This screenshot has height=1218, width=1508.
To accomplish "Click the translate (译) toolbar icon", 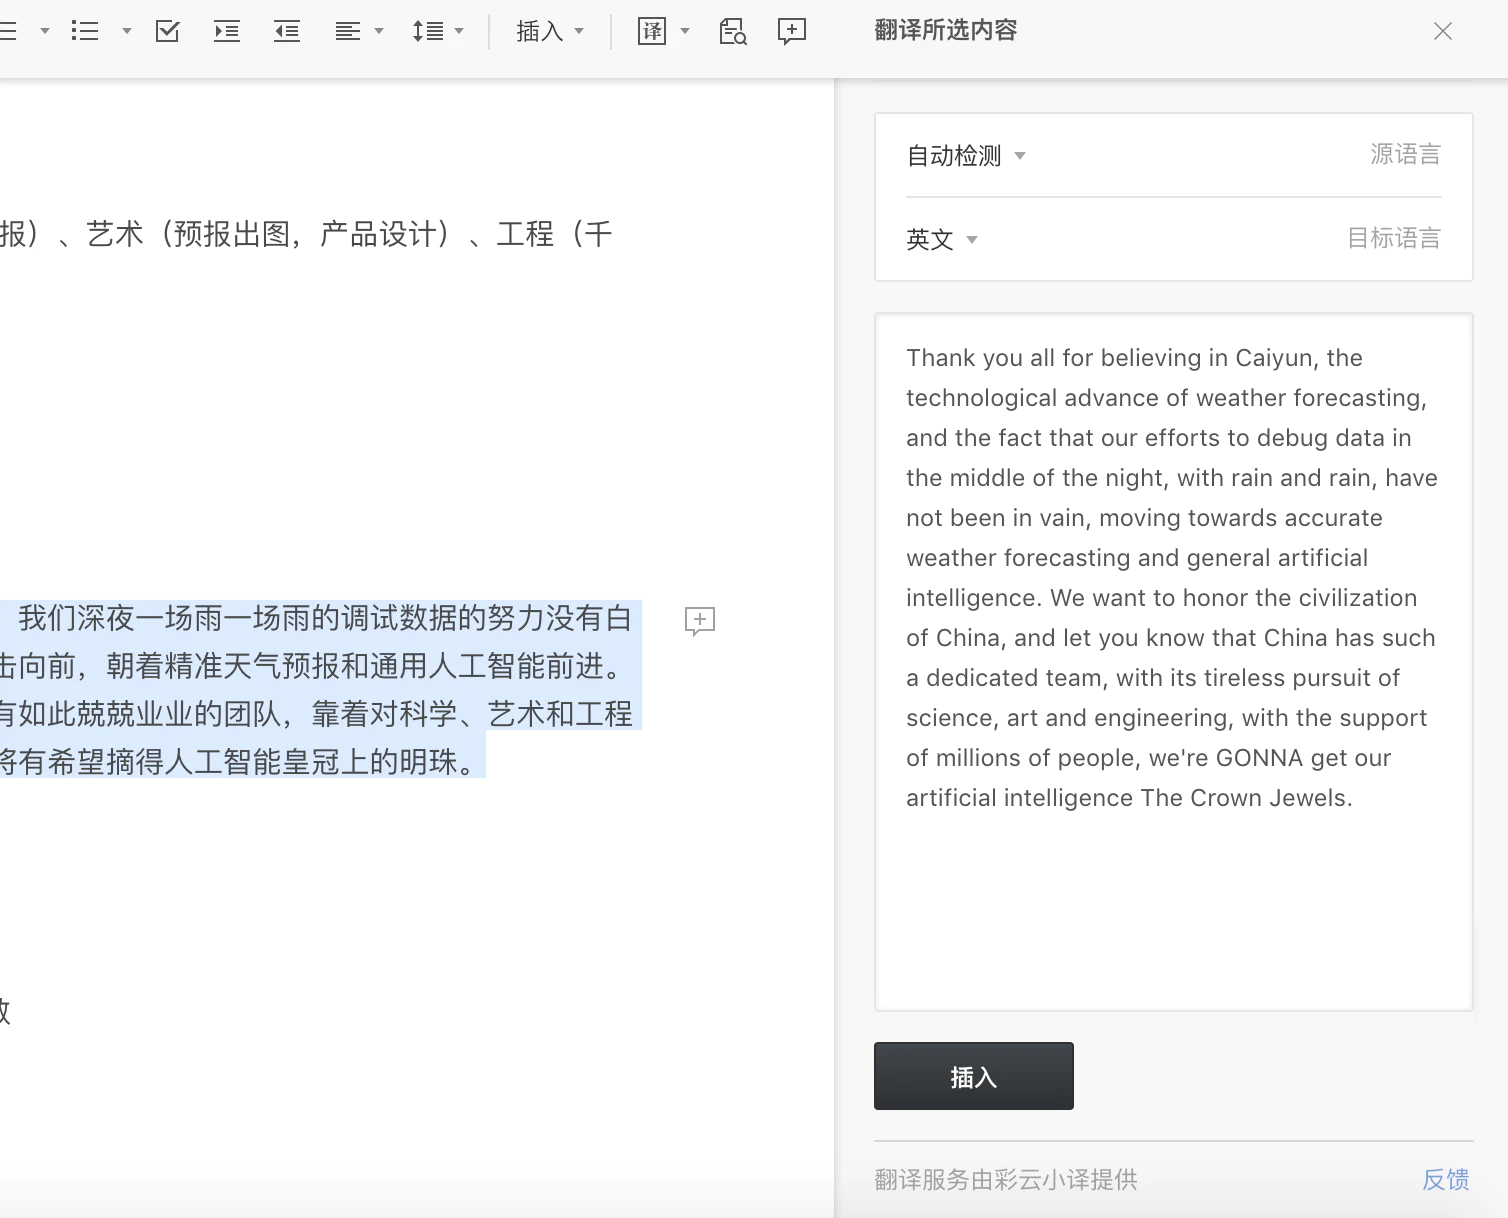I will pos(652,31).
